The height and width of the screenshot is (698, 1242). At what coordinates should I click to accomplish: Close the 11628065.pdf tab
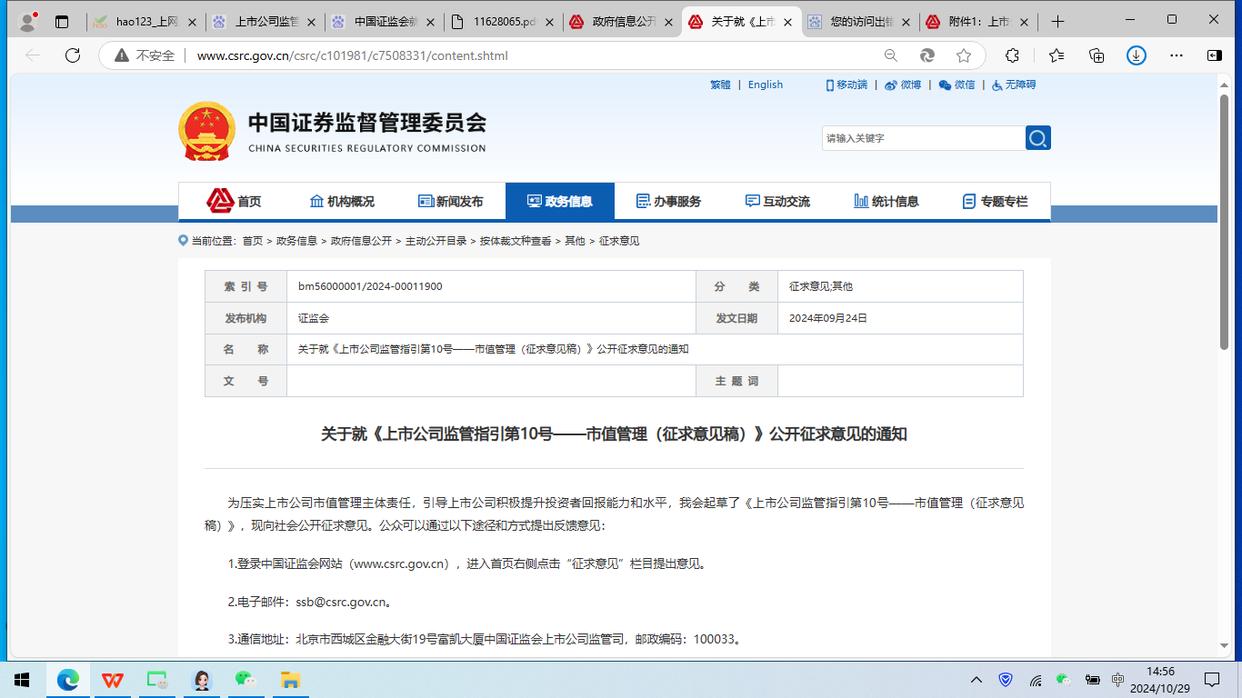(550, 22)
